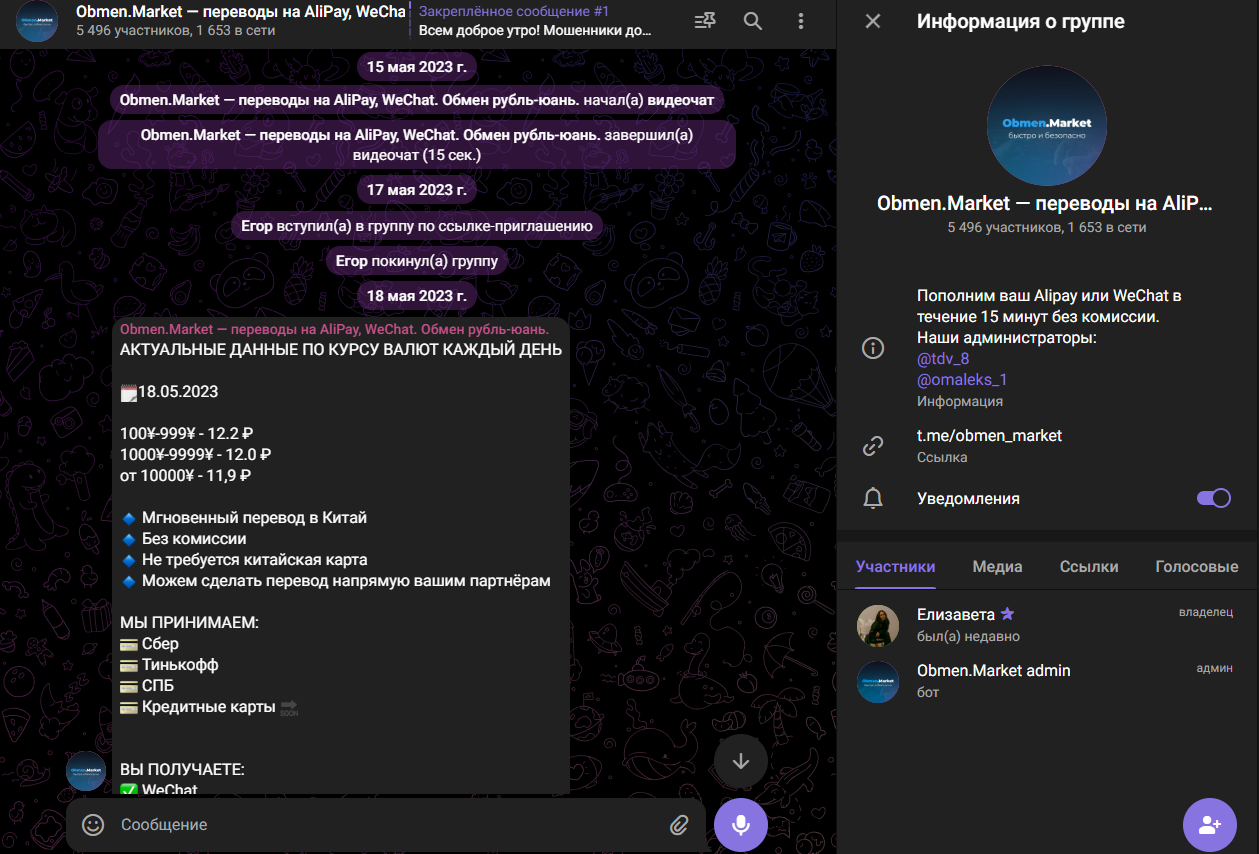Attach a file with the paperclip
This screenshot has height=854, width=1259.
tap(679, 825)
